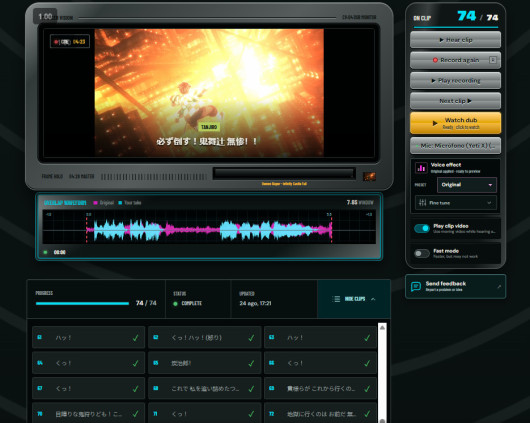Click the scroll up arrow of the clip list
Screen dimensions: 530x423
pos(382,327)
